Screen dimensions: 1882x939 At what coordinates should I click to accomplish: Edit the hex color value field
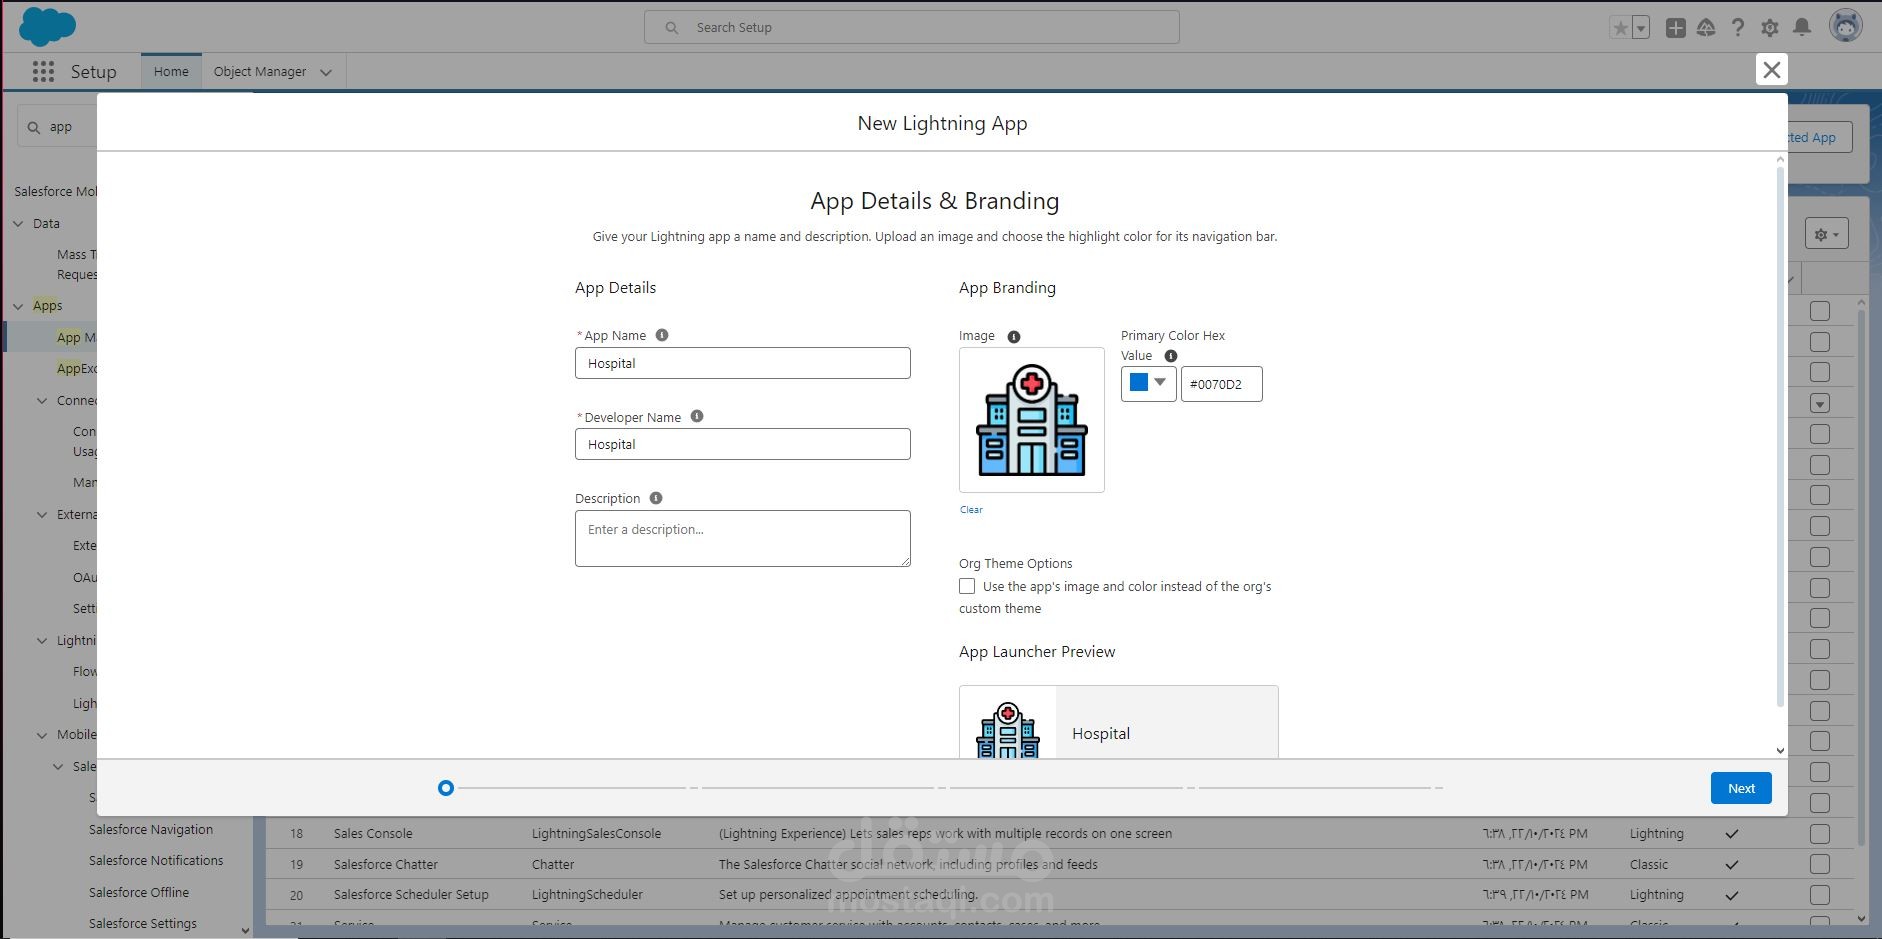click(x=1221, y=384)
